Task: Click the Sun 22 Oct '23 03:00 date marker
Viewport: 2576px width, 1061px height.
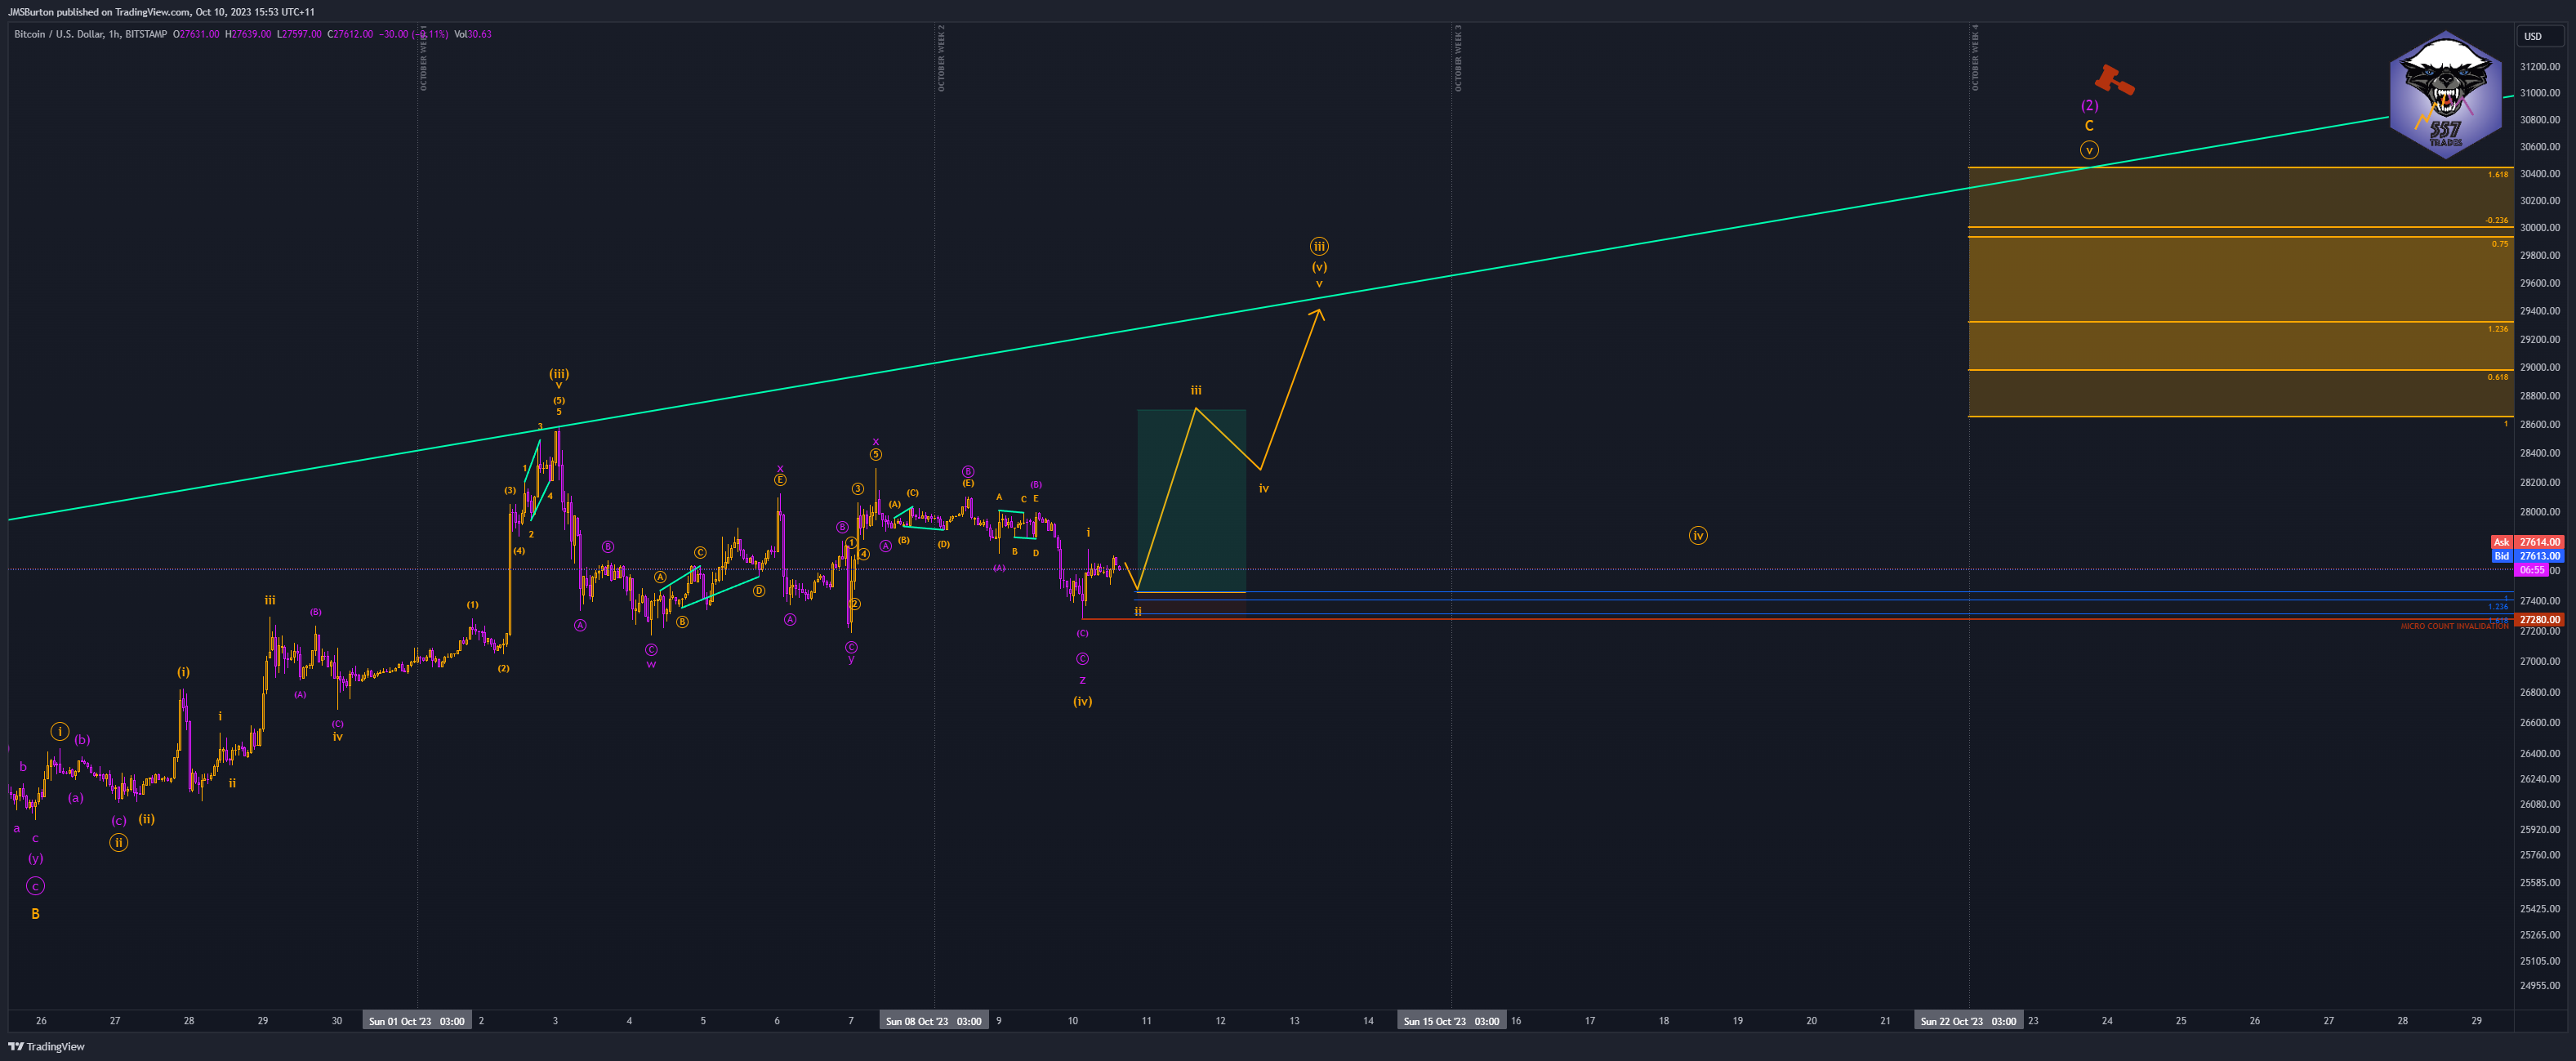Action: click(1968, 1021)
